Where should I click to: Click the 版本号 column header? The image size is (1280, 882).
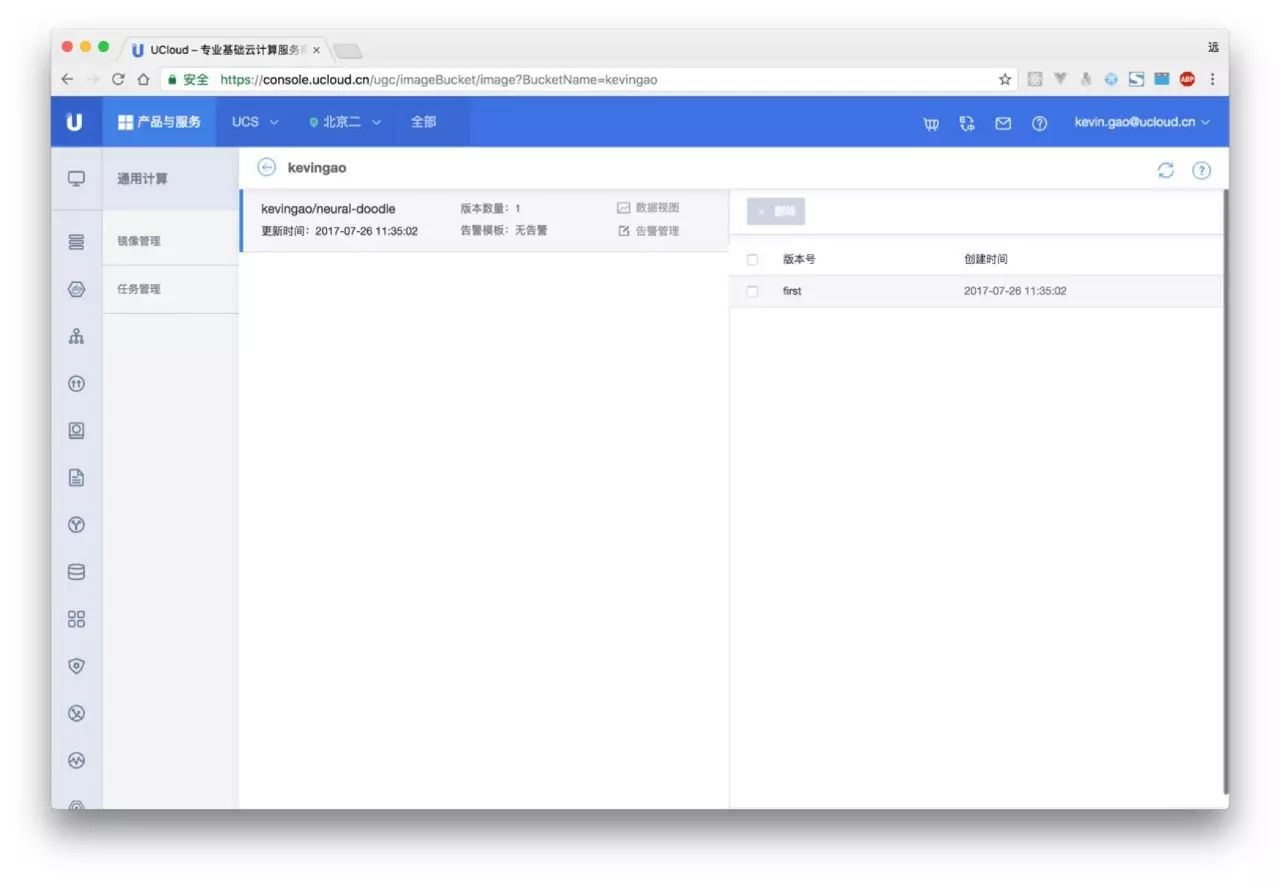[799, 259]
